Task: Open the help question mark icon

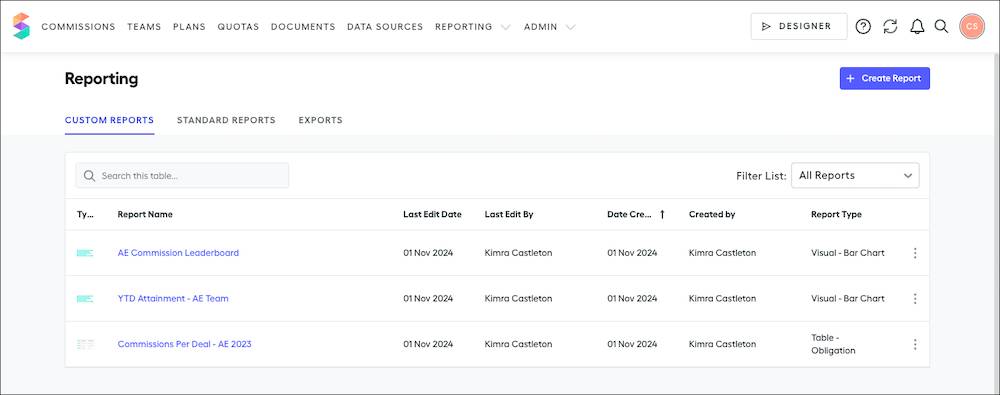Action: tap(863, 26)
